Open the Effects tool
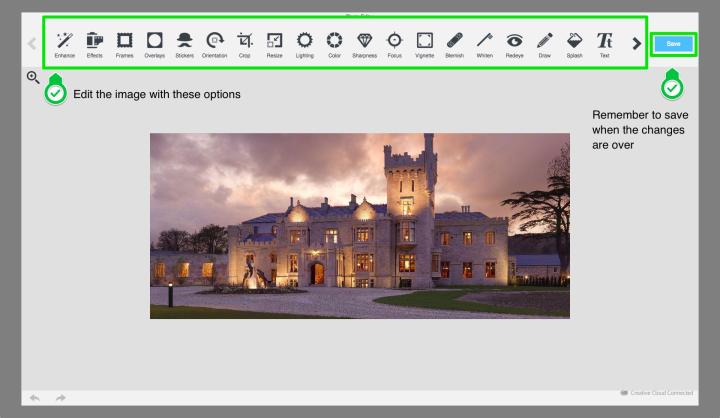Screen dimensions: 720x418 tap(95, 45)
